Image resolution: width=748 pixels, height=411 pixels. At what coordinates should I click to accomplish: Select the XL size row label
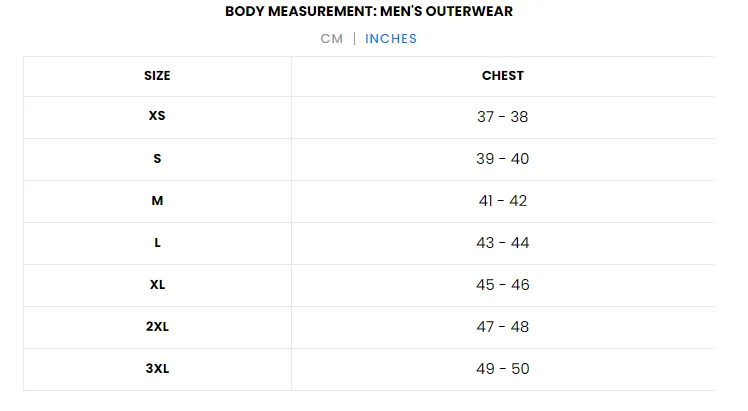click(157, 285)
